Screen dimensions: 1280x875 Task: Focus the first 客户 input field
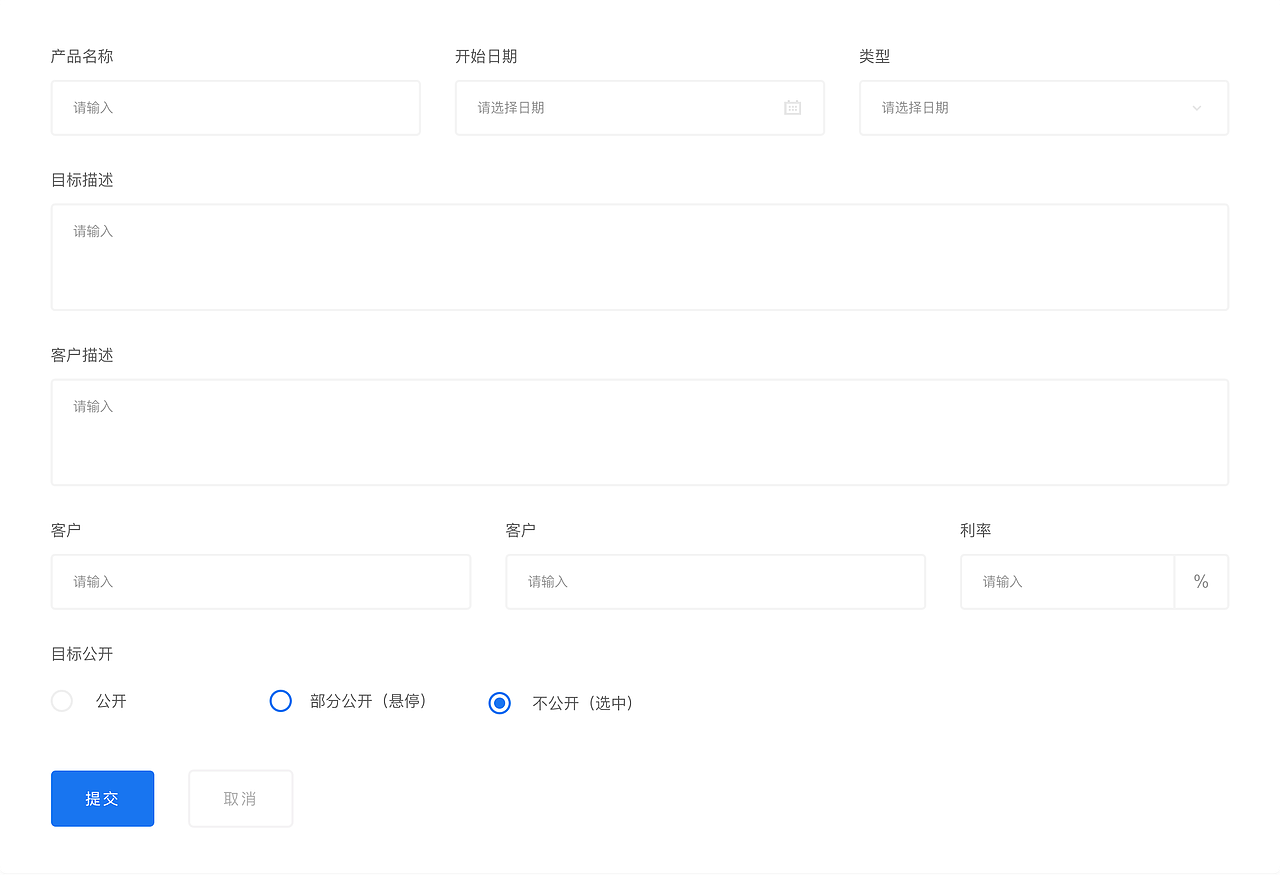260,581
